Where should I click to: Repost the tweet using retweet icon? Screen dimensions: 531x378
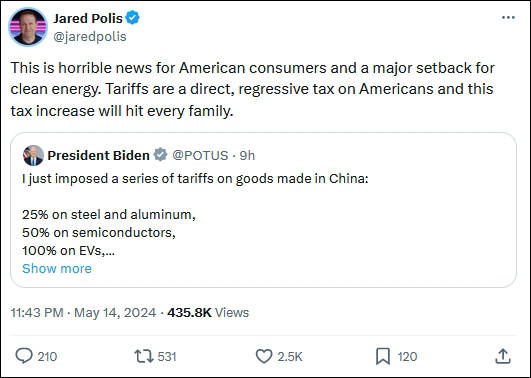144,356
